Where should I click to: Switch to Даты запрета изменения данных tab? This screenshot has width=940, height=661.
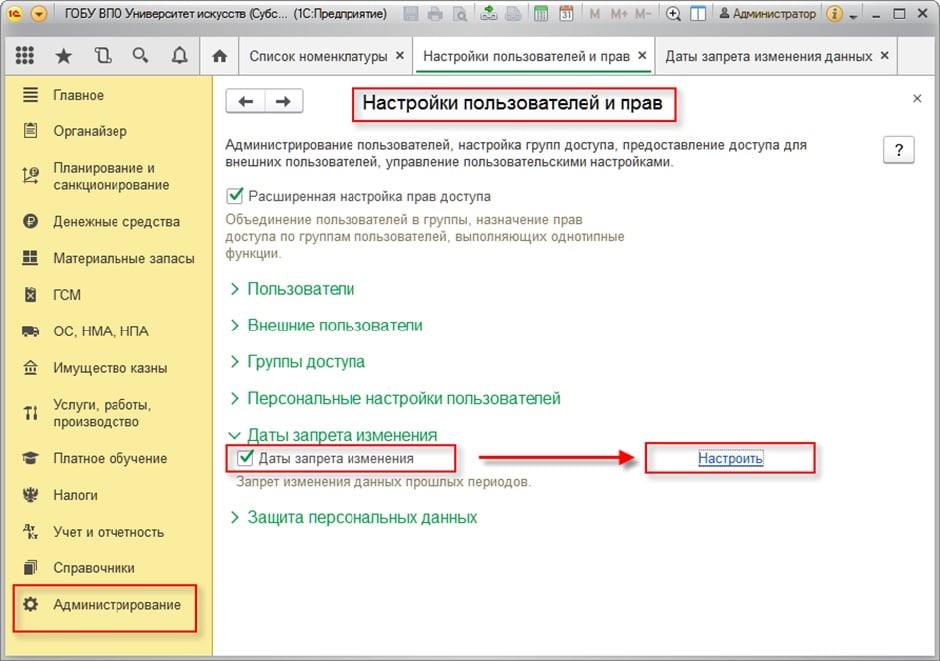(x=768, y=56)
